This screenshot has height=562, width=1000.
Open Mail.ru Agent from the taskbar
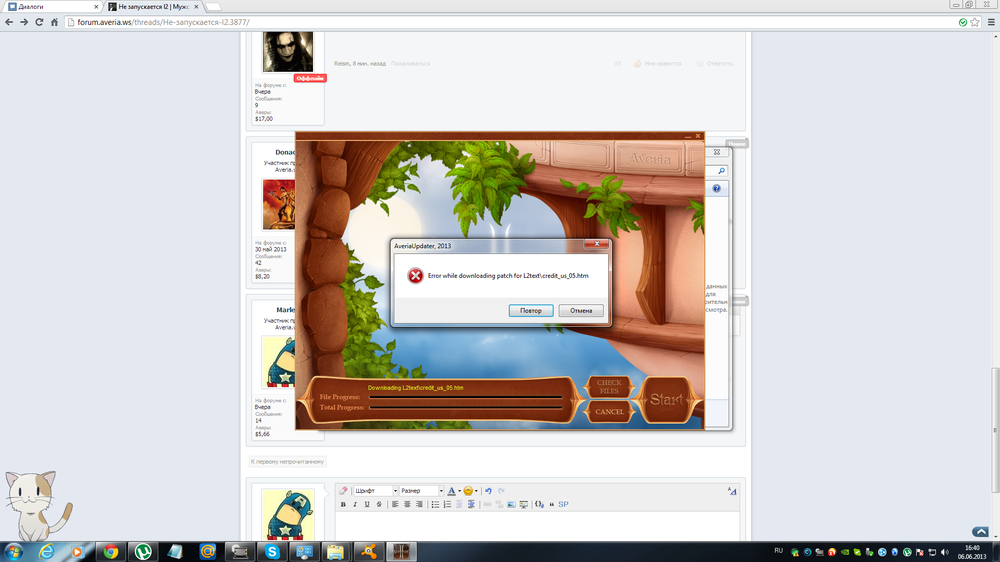pyautogui.click(x=207, y=552)
